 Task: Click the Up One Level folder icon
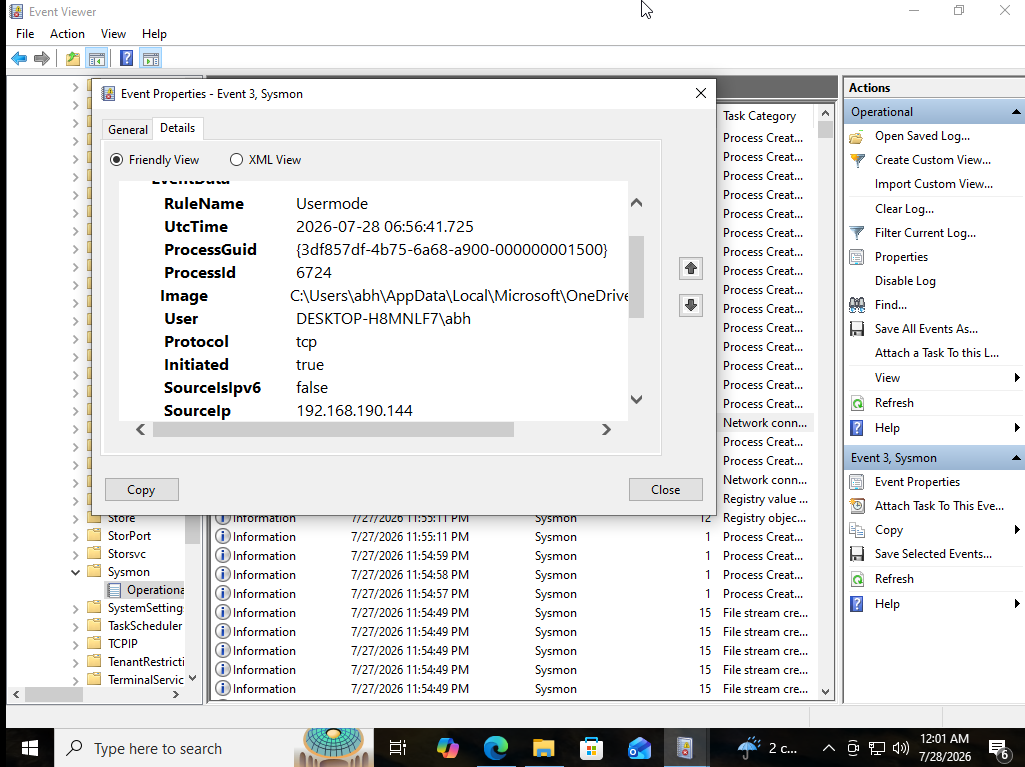73,59
